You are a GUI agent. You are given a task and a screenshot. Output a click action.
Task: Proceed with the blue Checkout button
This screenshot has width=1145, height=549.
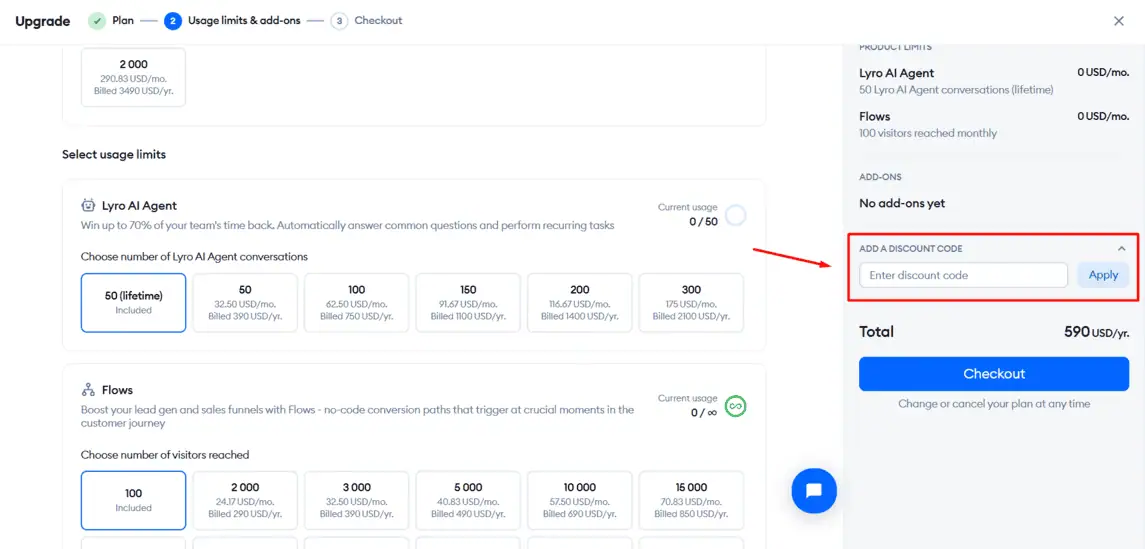click(994, 374)
